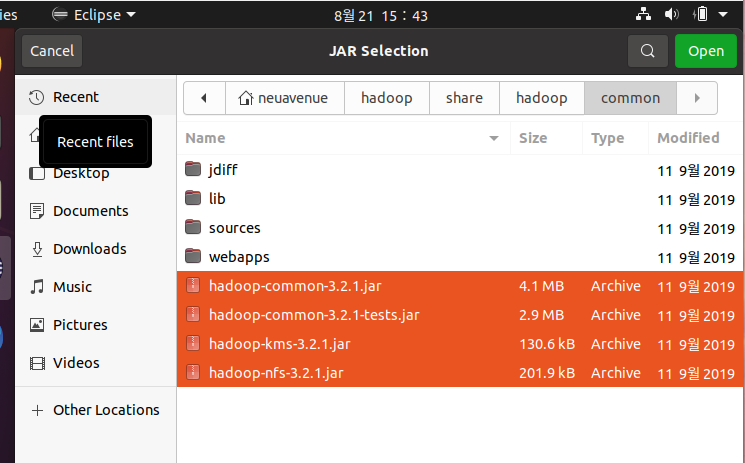Screen dimensions: 745x463
Task: Open Downloads in sidebar
Action: pyautogui.click(x=96, y=249)
